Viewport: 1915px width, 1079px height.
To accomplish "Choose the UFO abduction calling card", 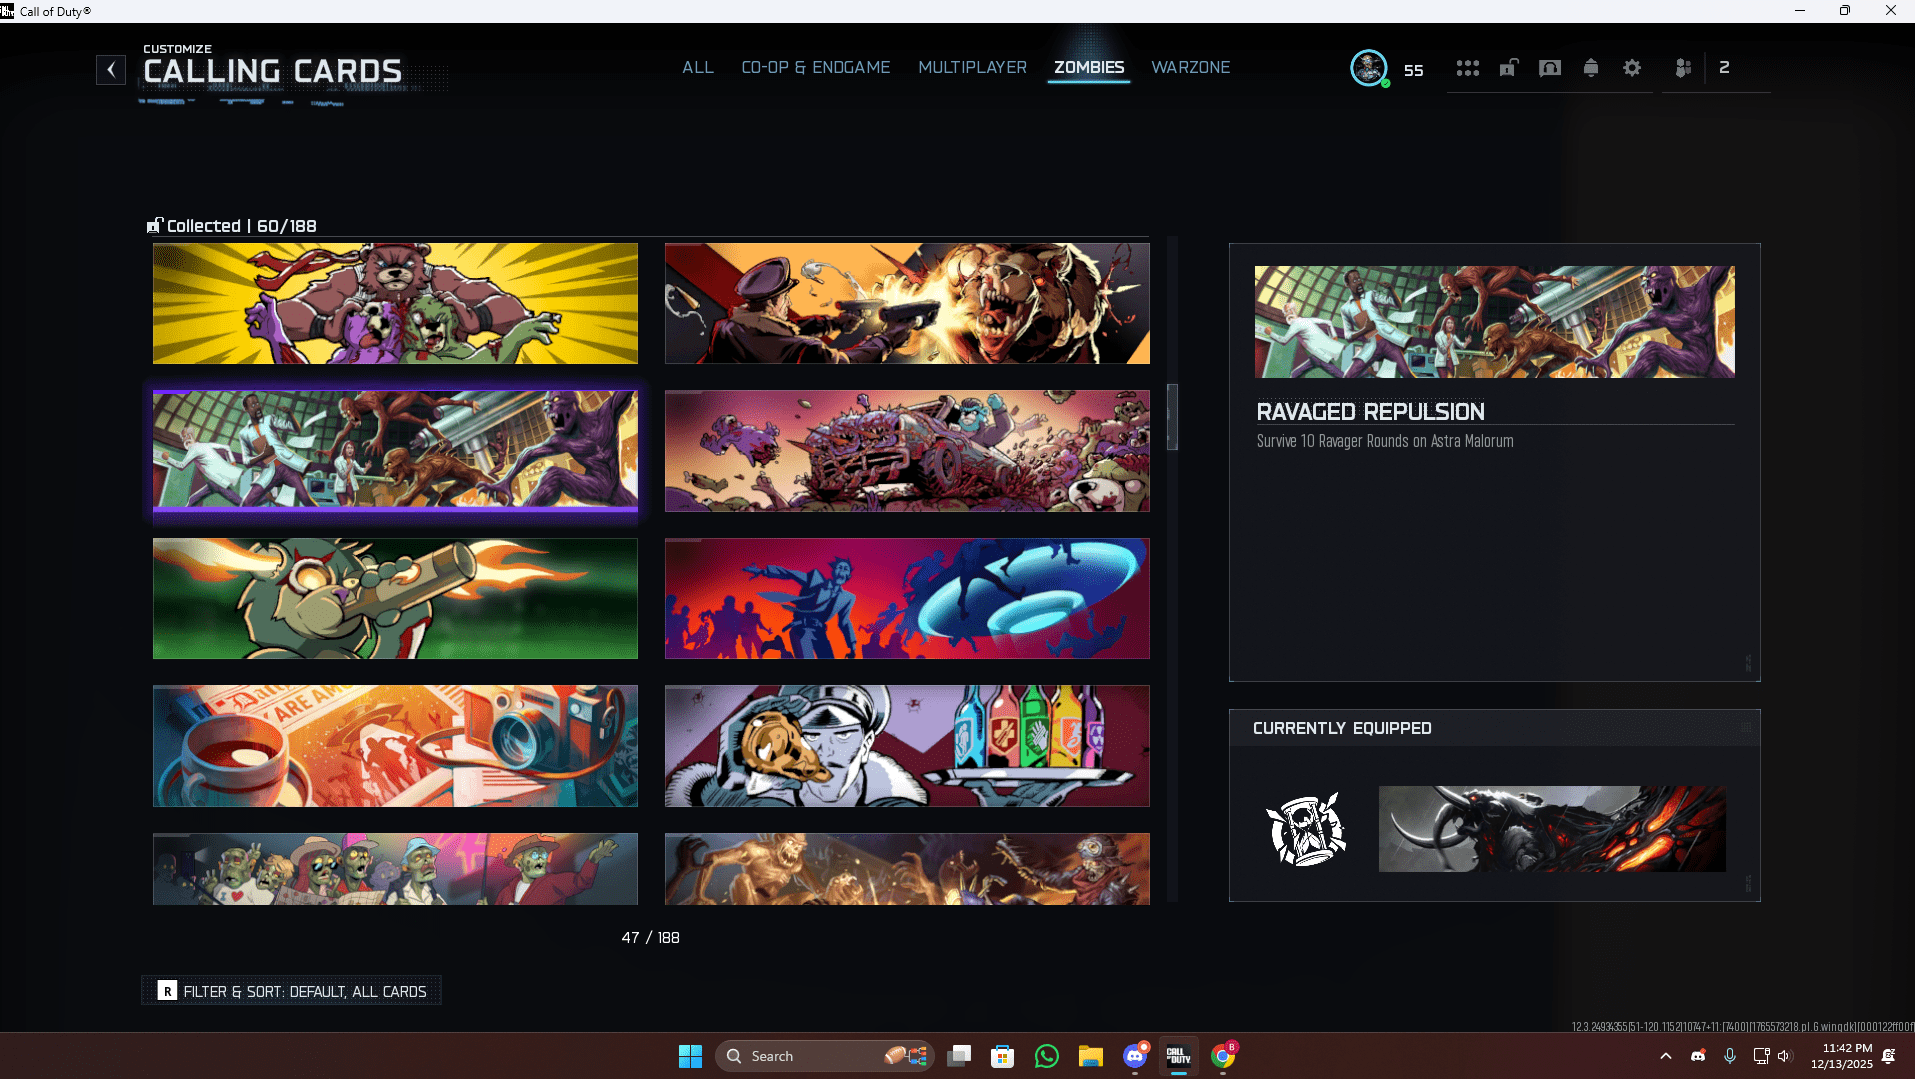I will (x=907, y=599).
